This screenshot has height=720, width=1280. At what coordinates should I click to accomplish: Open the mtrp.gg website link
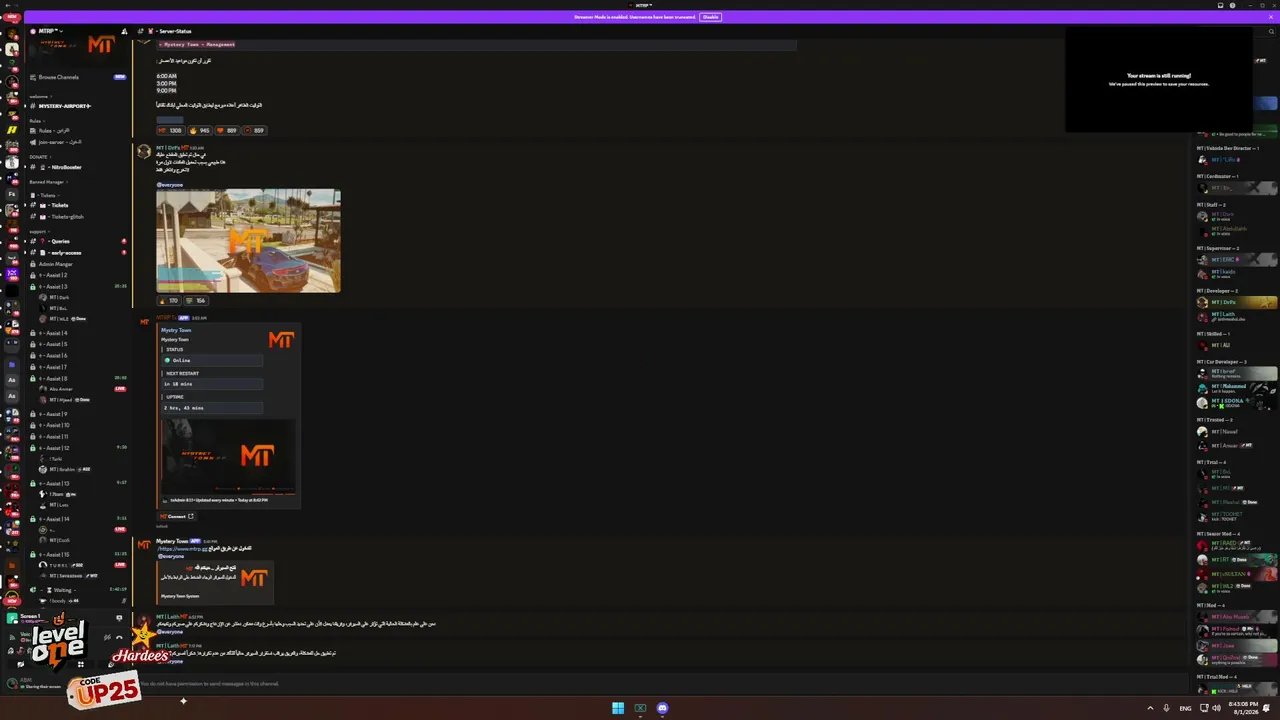(183, 549)
